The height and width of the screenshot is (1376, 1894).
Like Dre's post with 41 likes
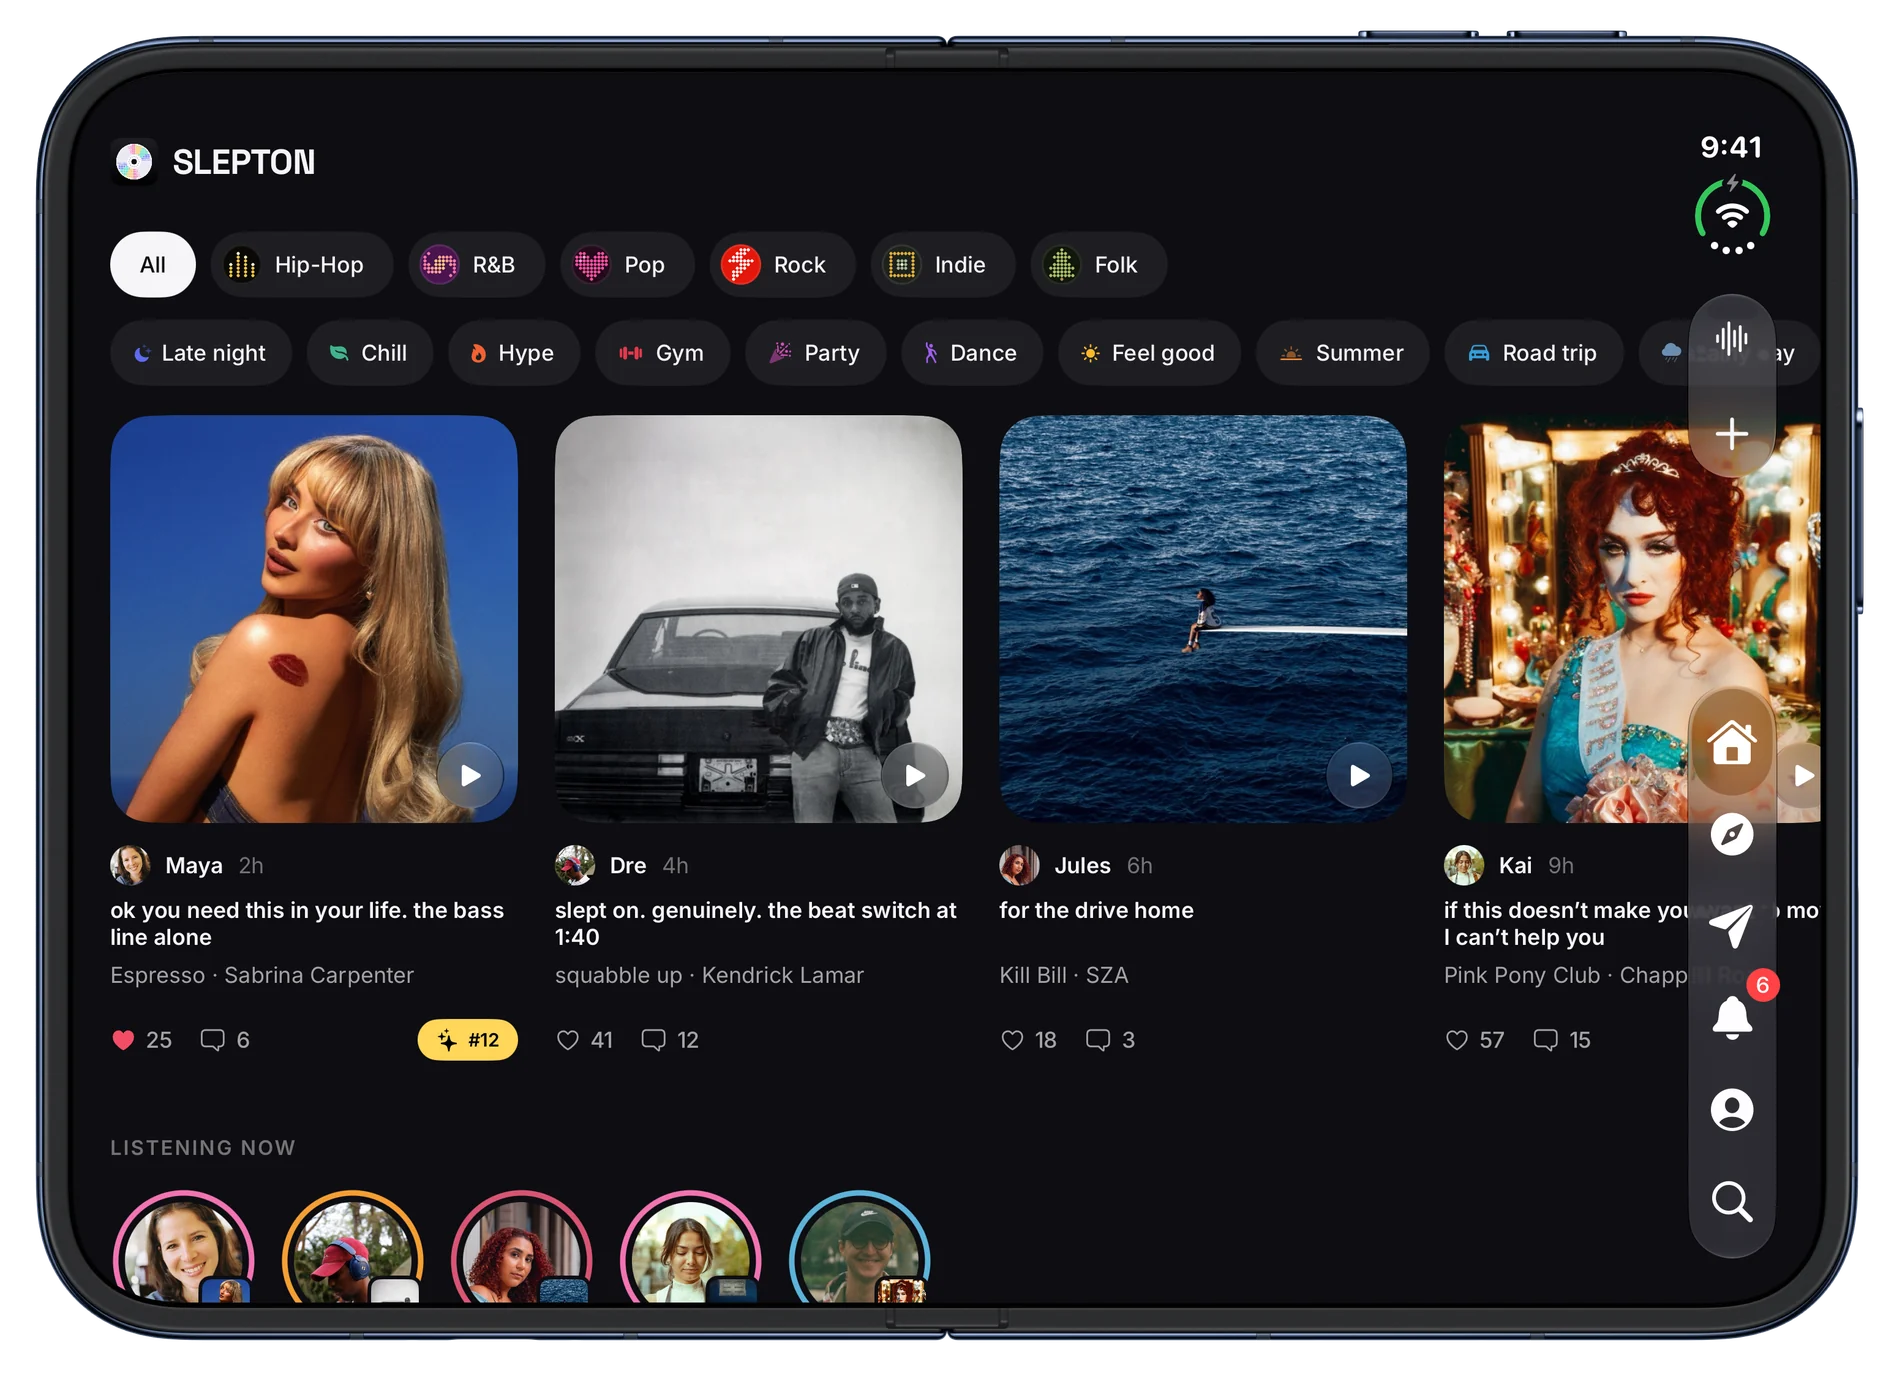(x=568, y=1040)
